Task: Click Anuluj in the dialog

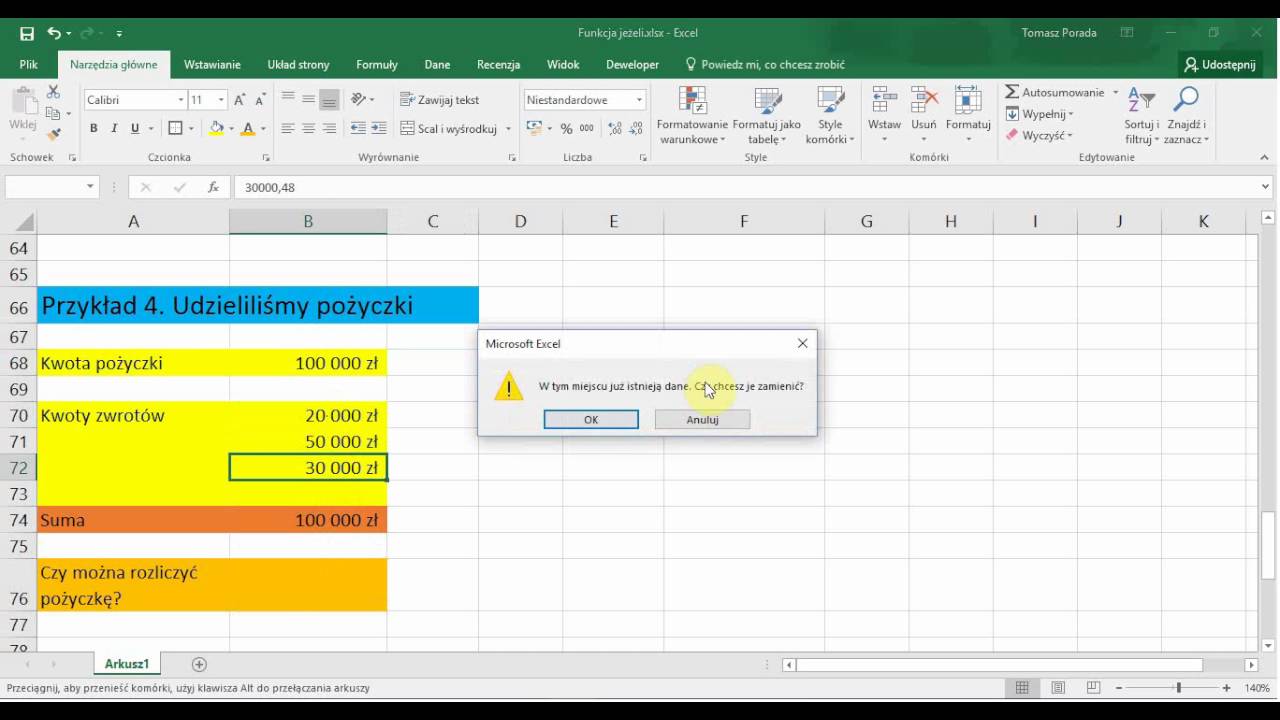Action: click(x=702, y=420)
